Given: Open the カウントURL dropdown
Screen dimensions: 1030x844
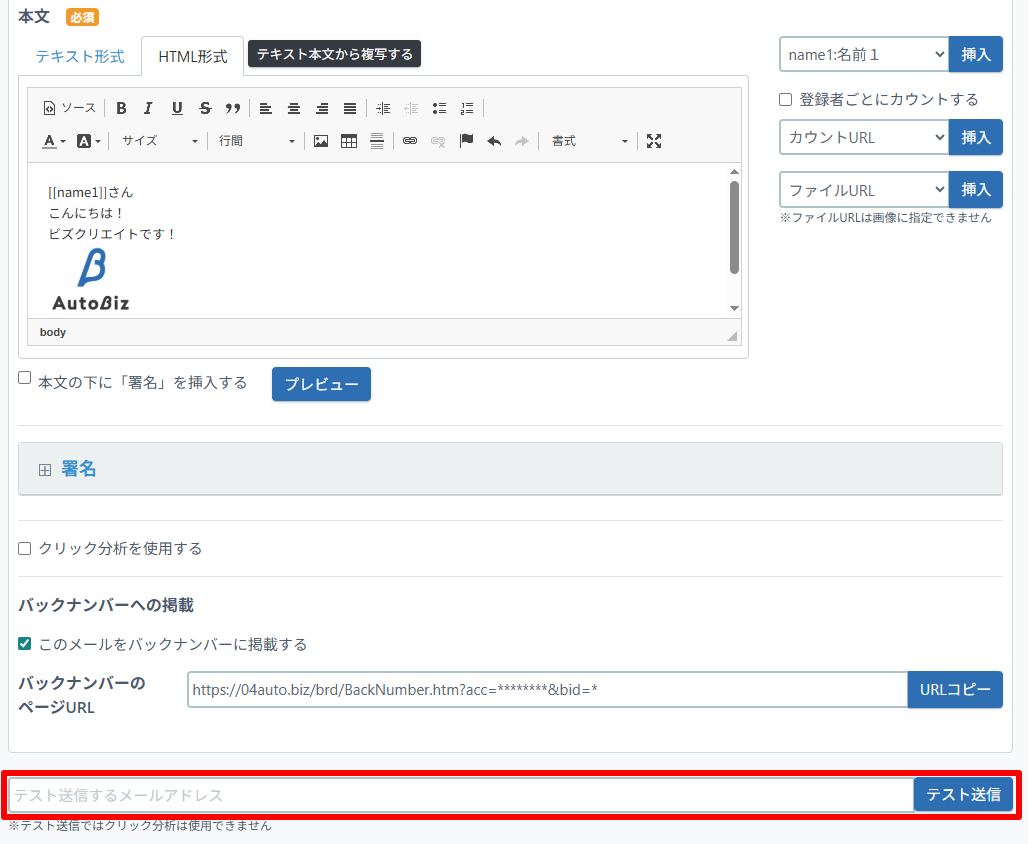Looking at the screenshot, I should tap(863, 137).
